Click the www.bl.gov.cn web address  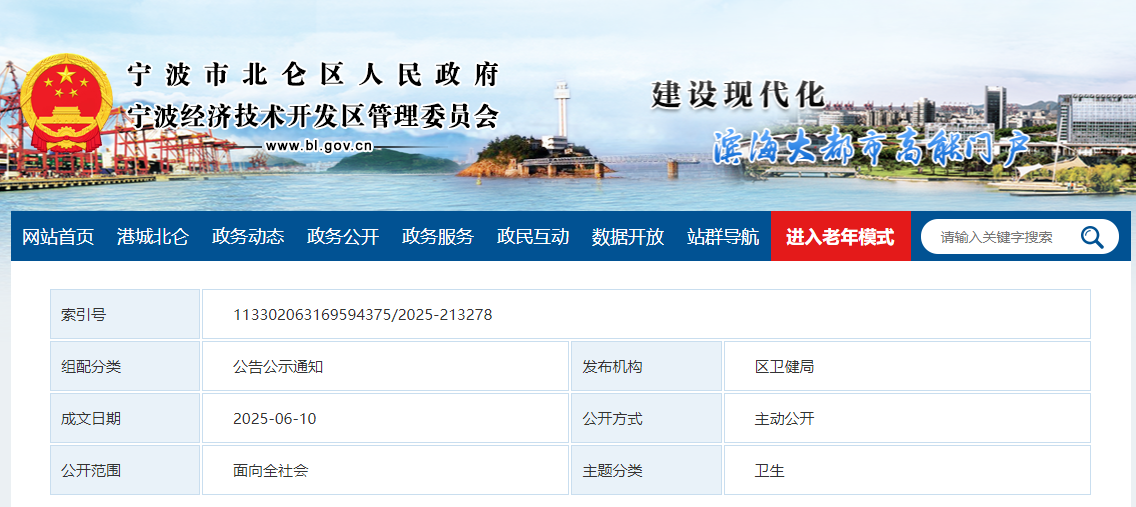click(x=319, y=146)
